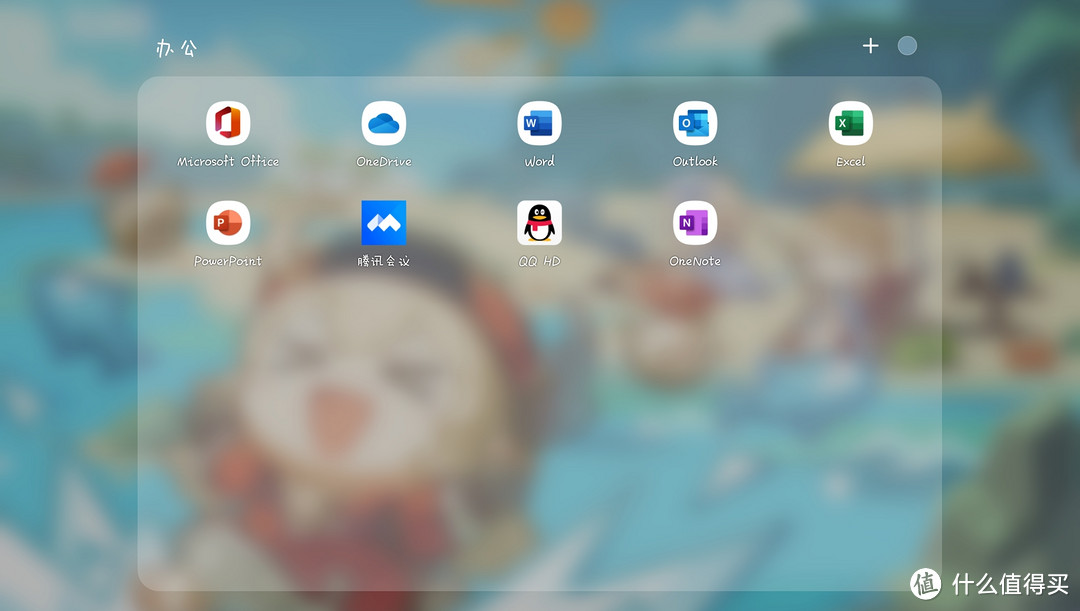This screenshot has width=1080, height=611.
Task: Click the "腾讯会议" text label
Action: 384,261
